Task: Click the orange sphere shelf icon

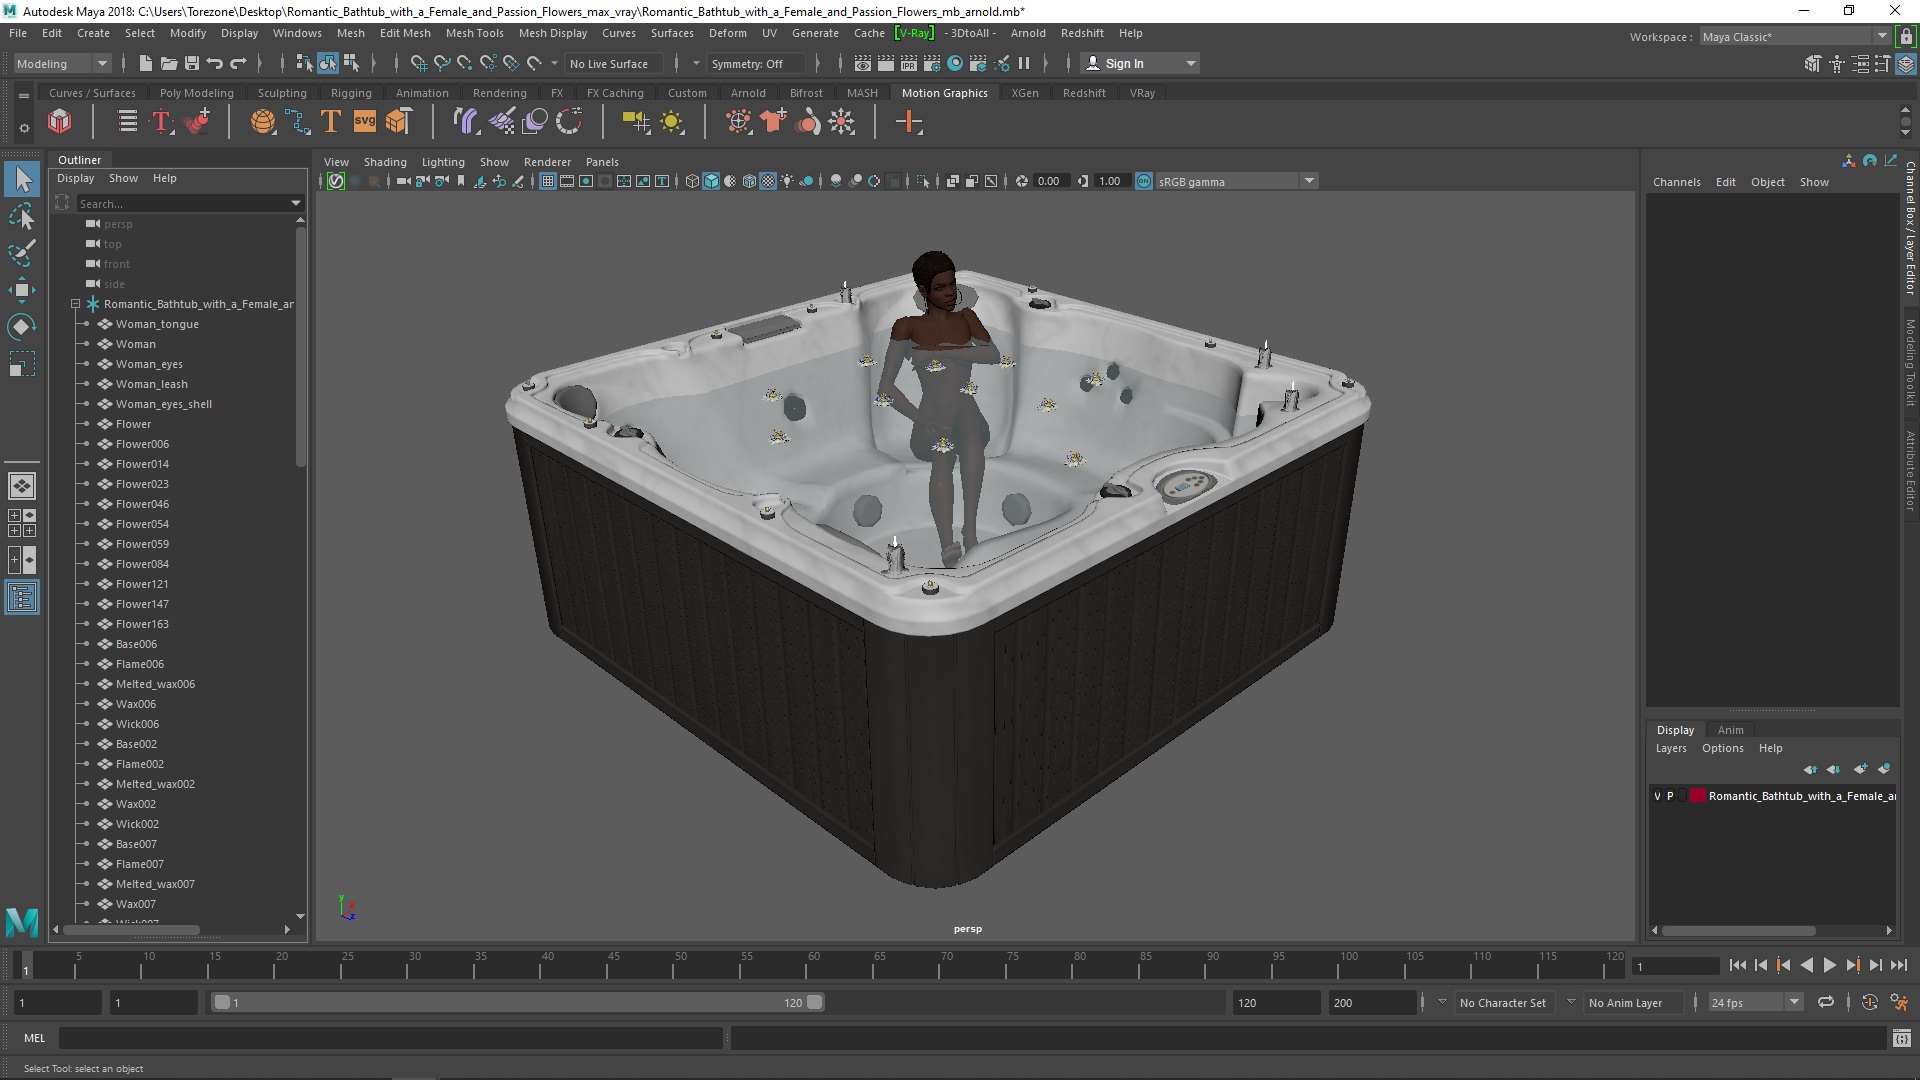Action: coord(263,122)
